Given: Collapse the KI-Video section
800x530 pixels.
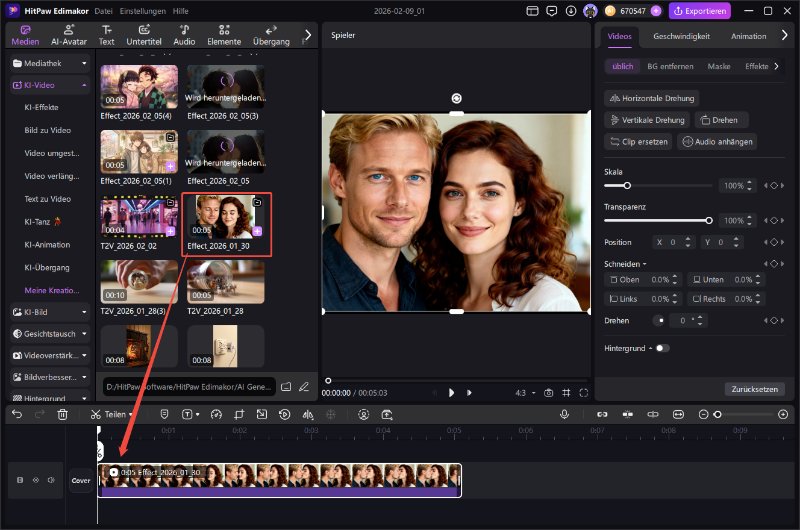Looking at the screenshot, I should click(50, 85).
